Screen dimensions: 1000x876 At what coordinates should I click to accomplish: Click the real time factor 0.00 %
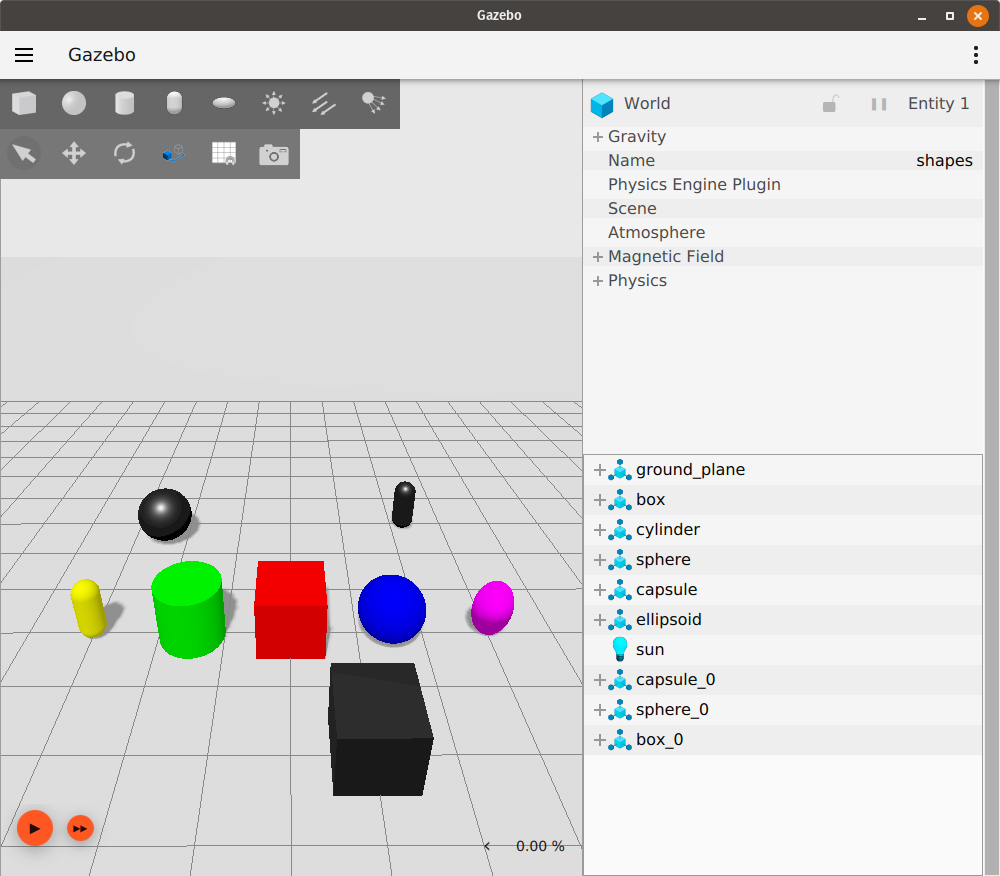(x=540, y=846)
